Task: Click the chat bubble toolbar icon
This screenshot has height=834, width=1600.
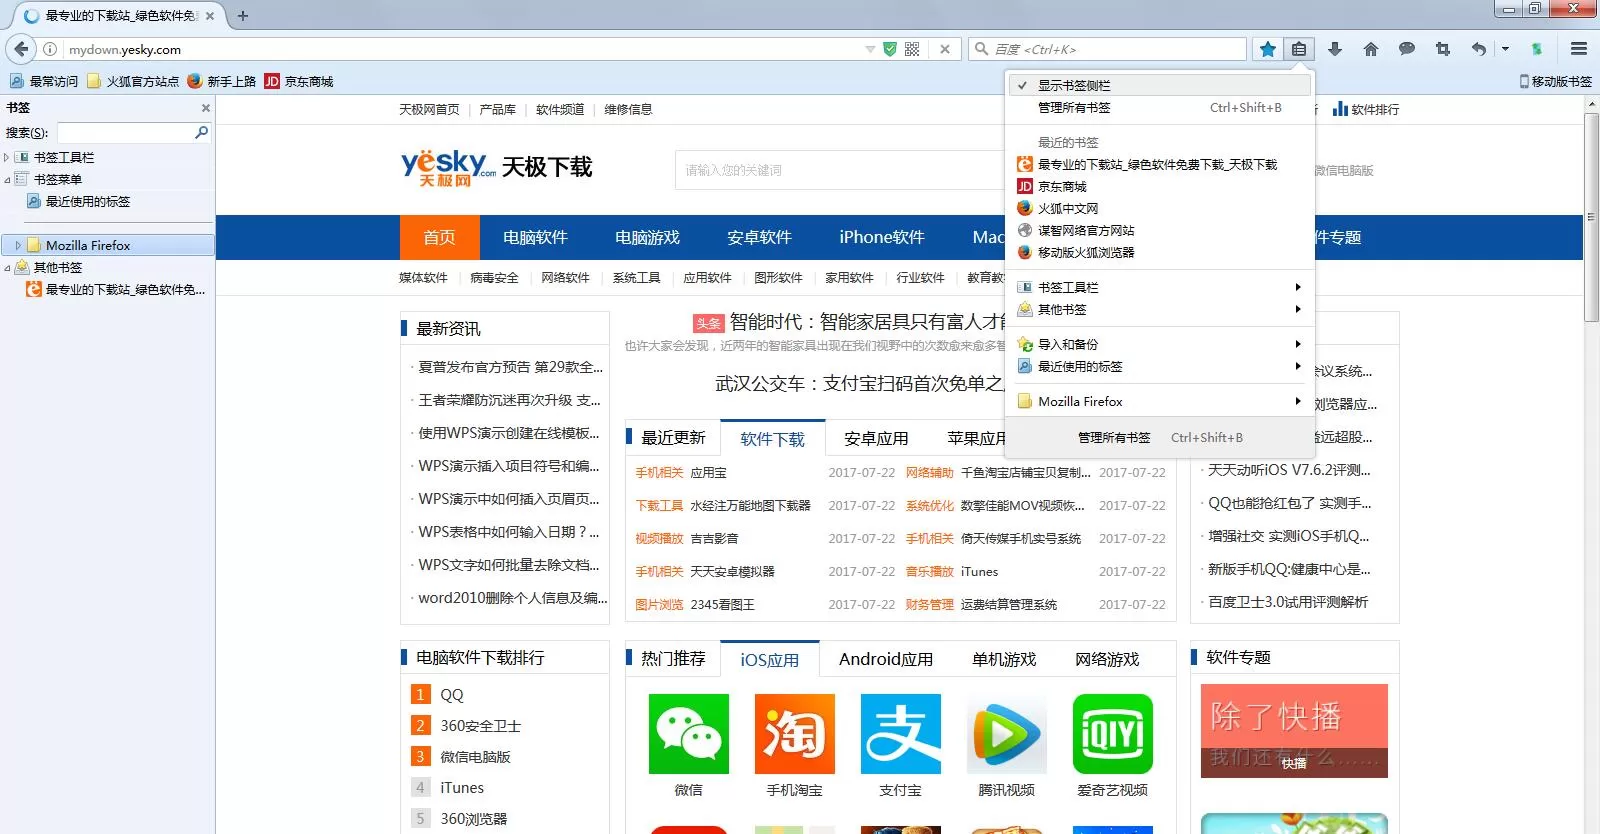Action: [x=1407, y=49]
